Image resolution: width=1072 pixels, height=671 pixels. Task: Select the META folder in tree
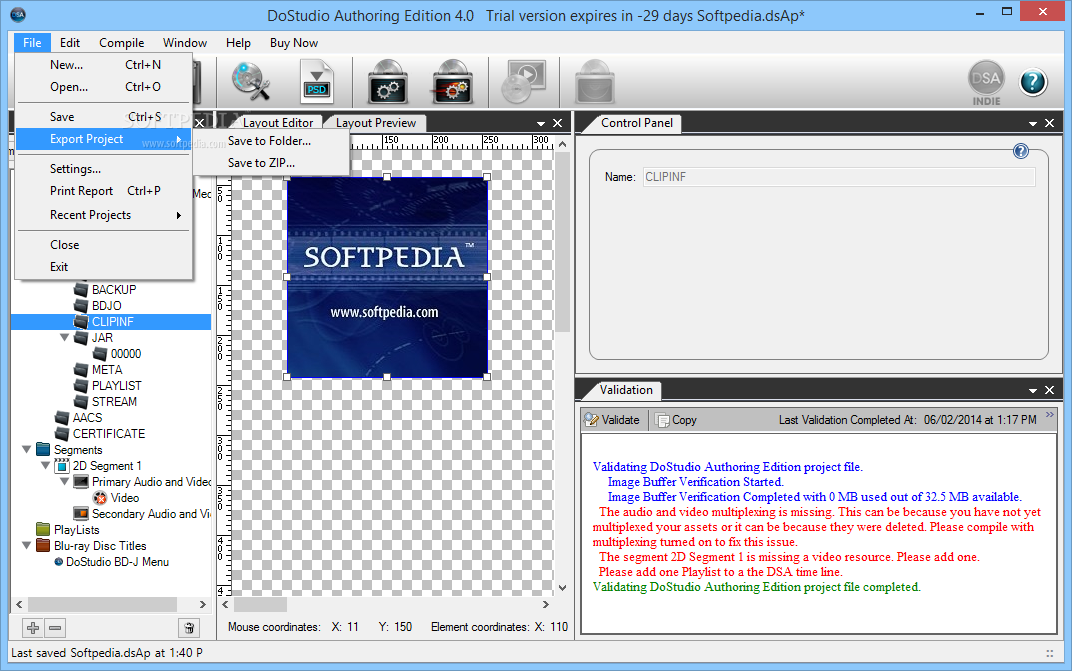[98, 369]
